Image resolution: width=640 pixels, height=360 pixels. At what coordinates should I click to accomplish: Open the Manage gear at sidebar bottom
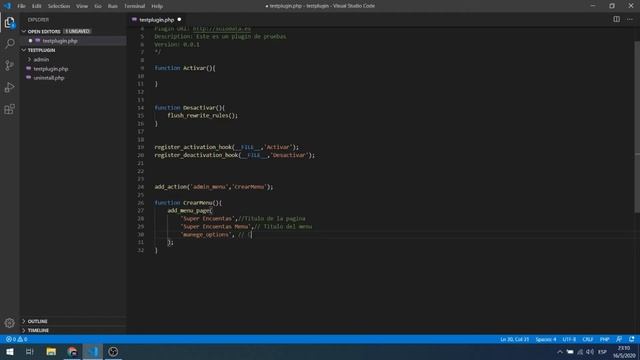(9, 323)
